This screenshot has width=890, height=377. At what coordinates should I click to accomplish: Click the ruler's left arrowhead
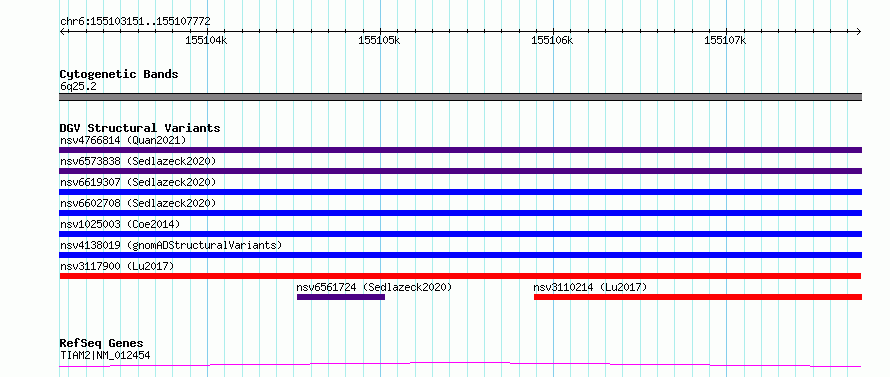tap(62, 31)
